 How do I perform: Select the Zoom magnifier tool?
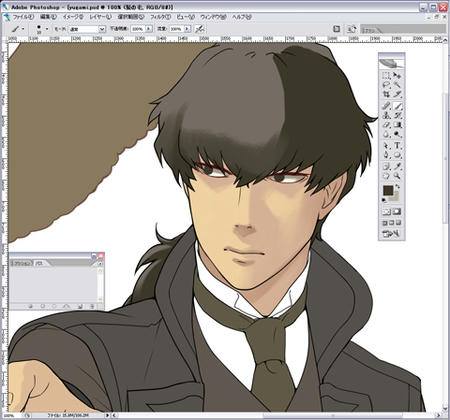click(397, 176)
